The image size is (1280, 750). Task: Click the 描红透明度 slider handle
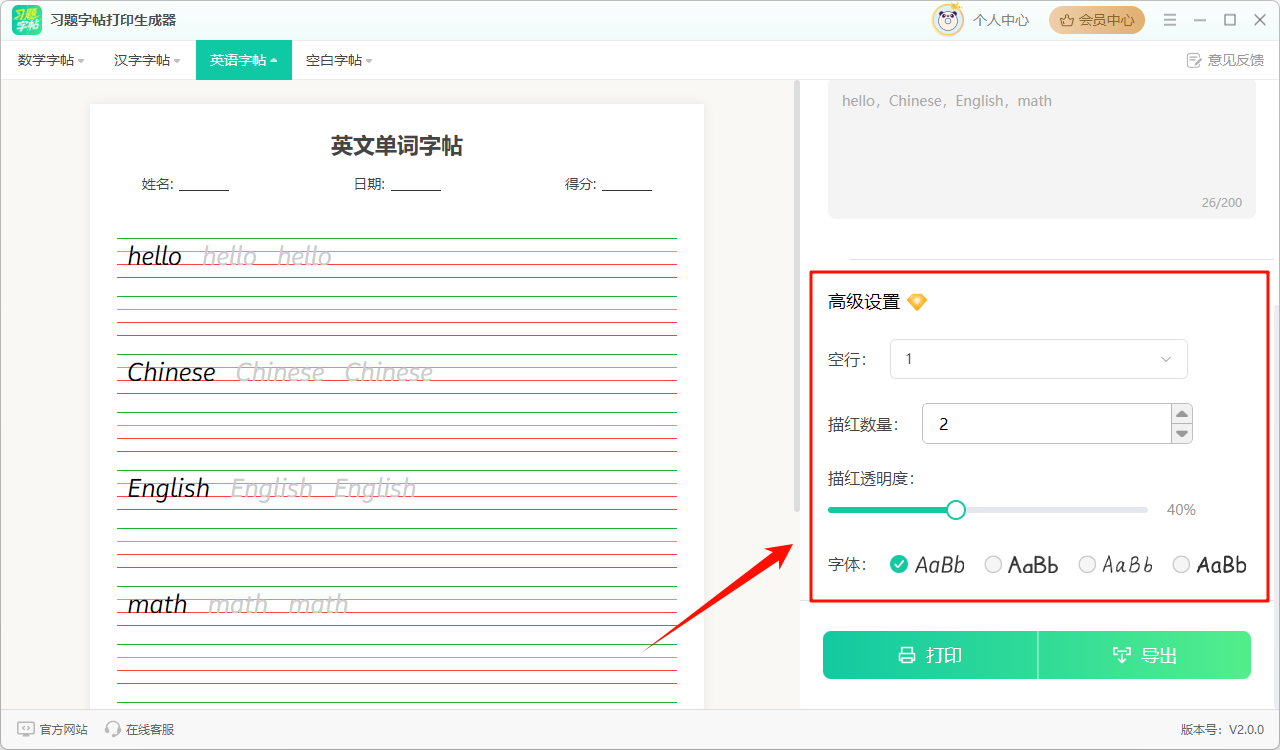click(956, 510)
